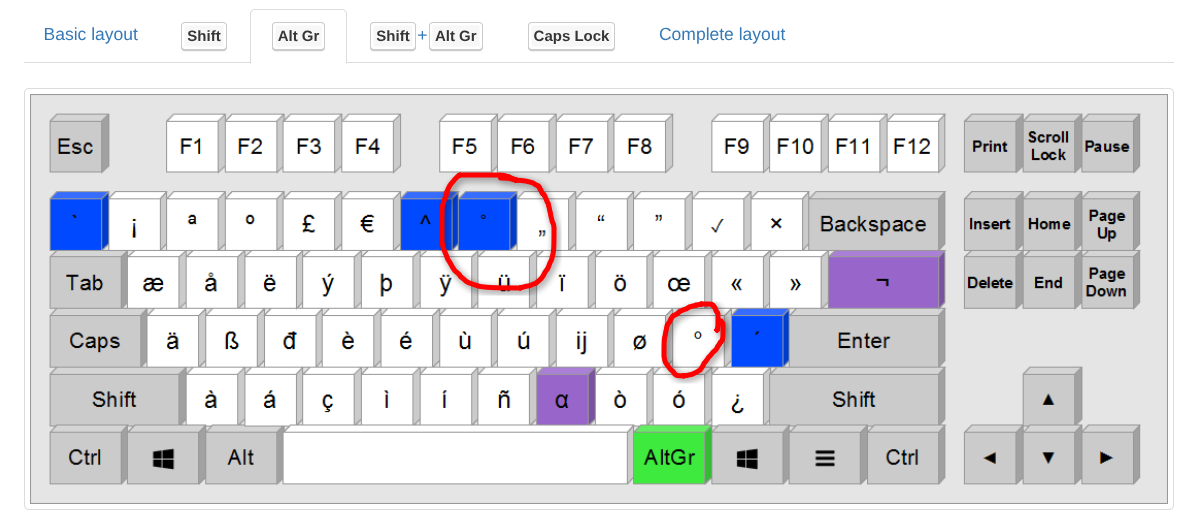Click the Backspace key
The height and width of the screenshot is (523, 1180).
(873, 225)
